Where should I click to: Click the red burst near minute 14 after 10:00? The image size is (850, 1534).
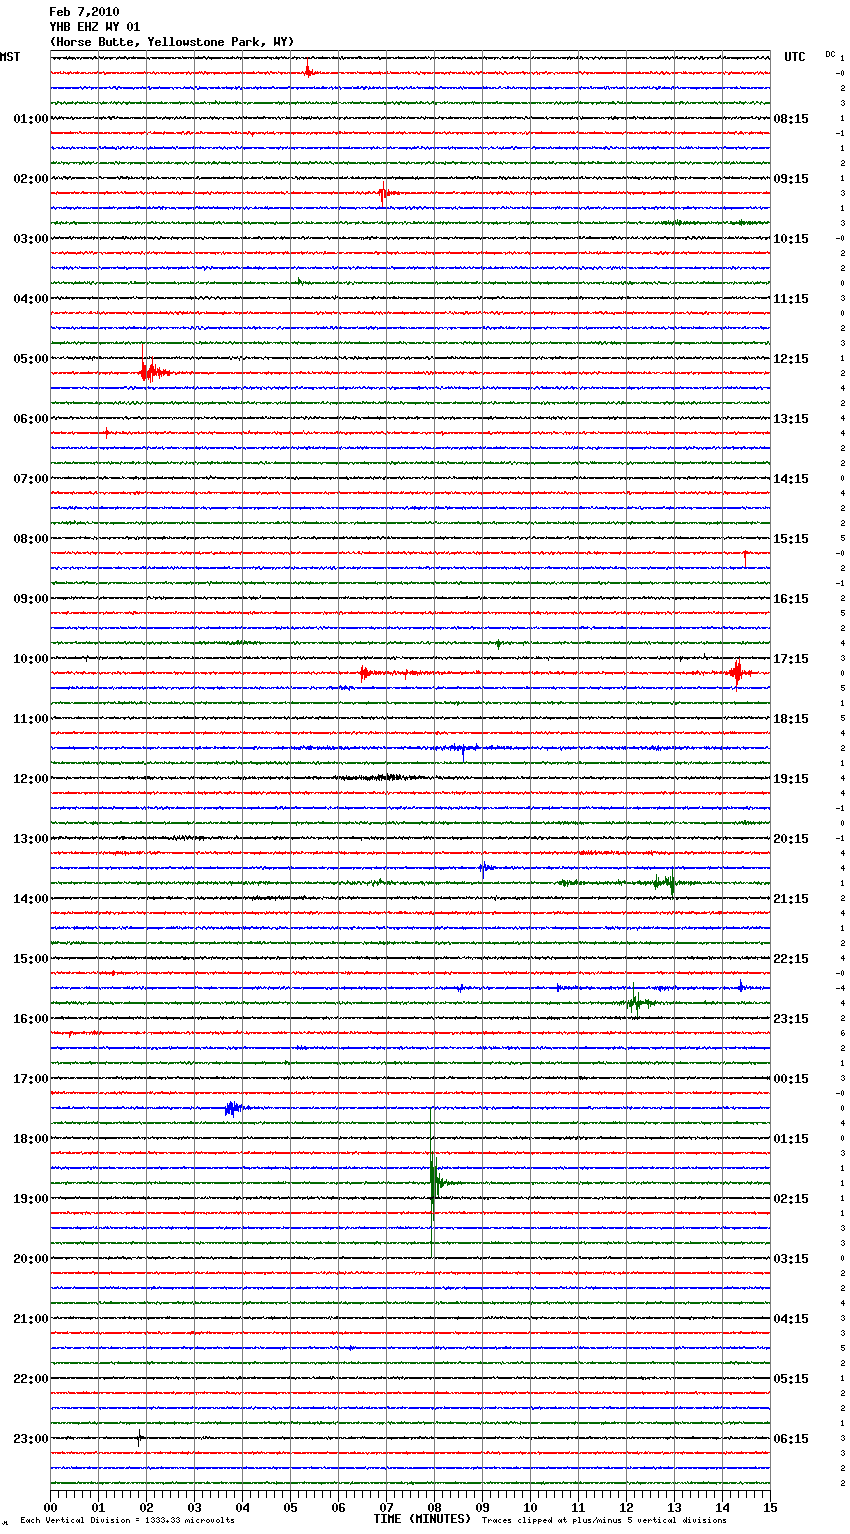click(x=737, y=673)
